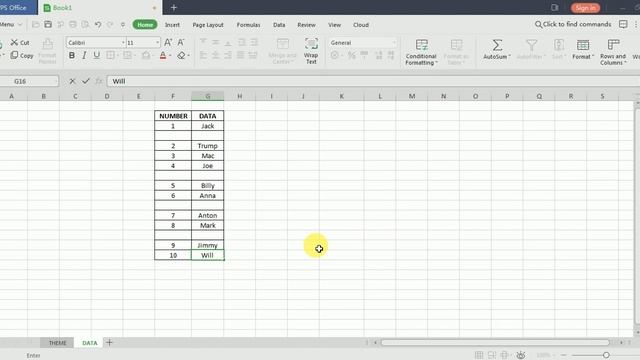The height and width of the screenshot is (360, 640).
Task: Open the View tab
Action: [x=334, y=24]
